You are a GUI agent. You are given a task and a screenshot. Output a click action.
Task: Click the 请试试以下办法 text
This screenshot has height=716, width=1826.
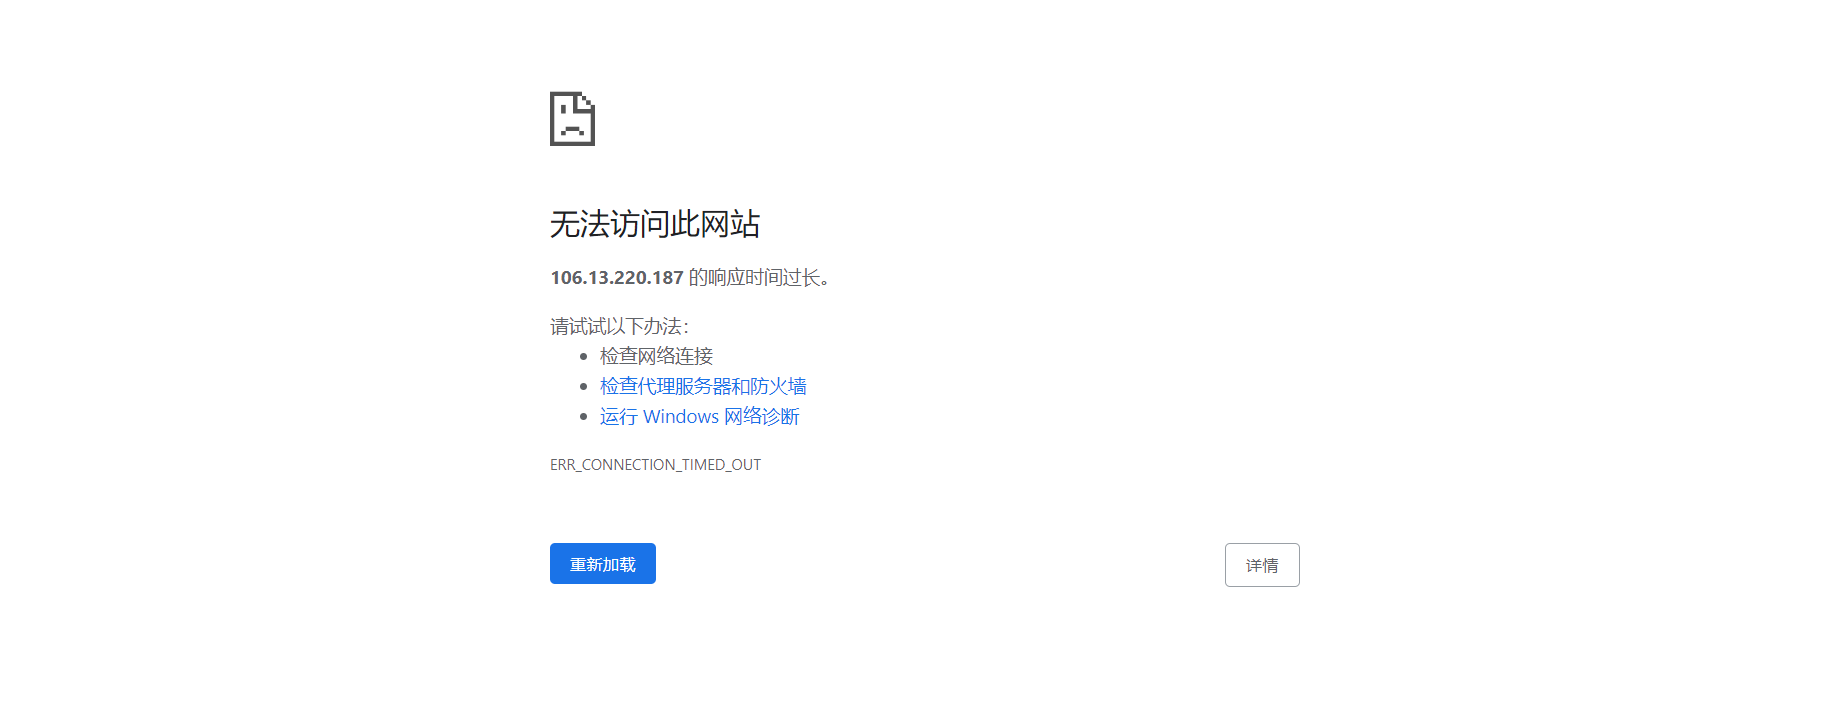[619, 326]
